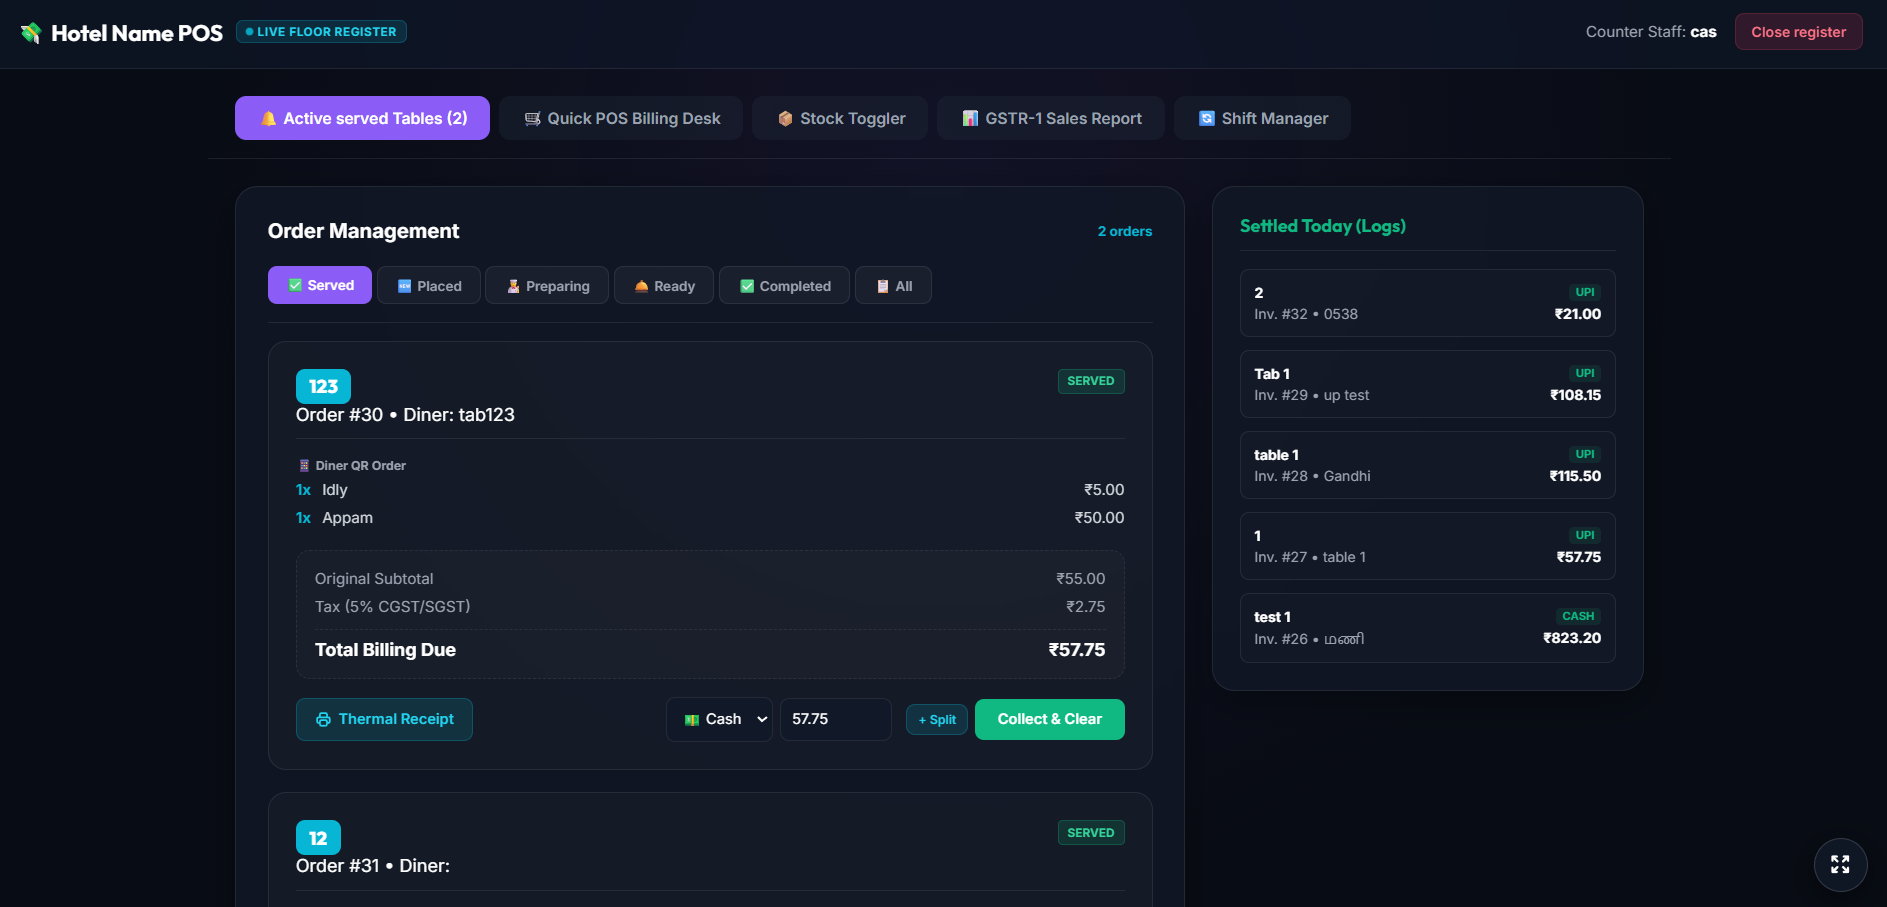Click the Appam line item

tap(710, 518)
